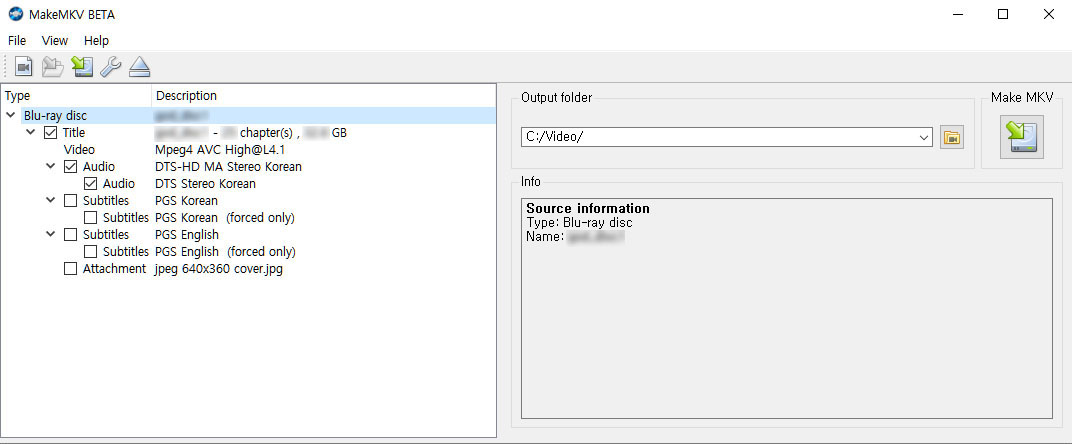Click the Description column header

click(323, 96)
